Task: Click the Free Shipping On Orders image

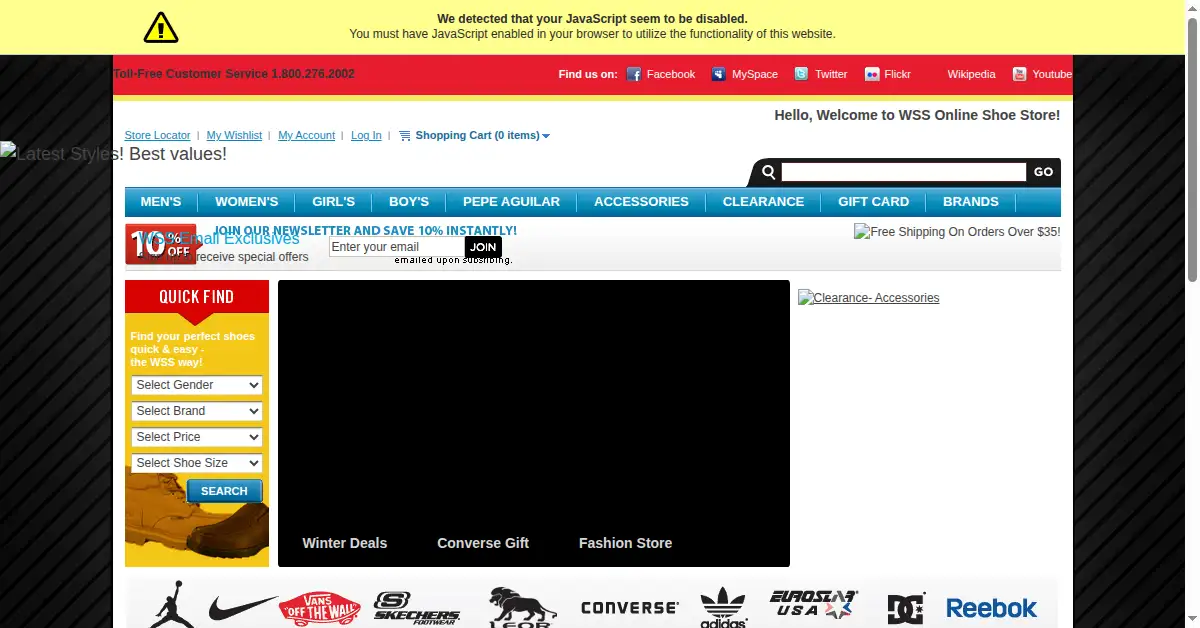Action: (957, 232)
